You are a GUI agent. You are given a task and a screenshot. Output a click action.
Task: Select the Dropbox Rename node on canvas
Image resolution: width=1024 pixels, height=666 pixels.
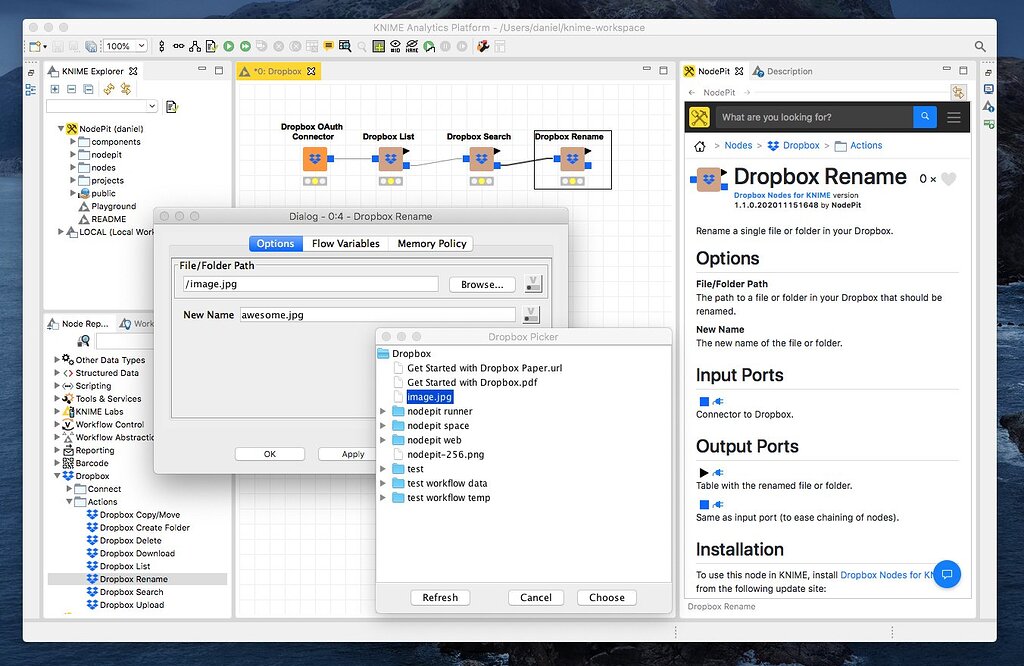click(x=572, y=159)
